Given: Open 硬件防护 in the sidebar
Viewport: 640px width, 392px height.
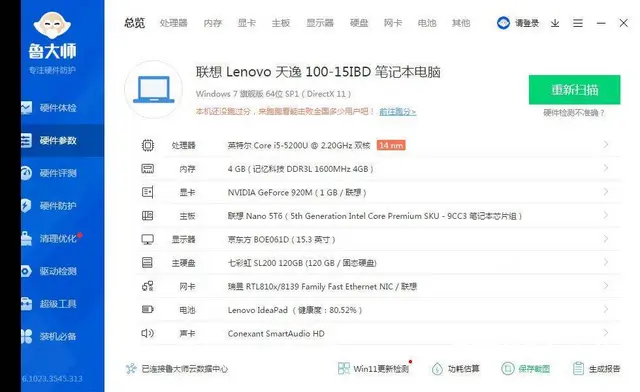Looking at the screenshot, I should coord(62,206).
